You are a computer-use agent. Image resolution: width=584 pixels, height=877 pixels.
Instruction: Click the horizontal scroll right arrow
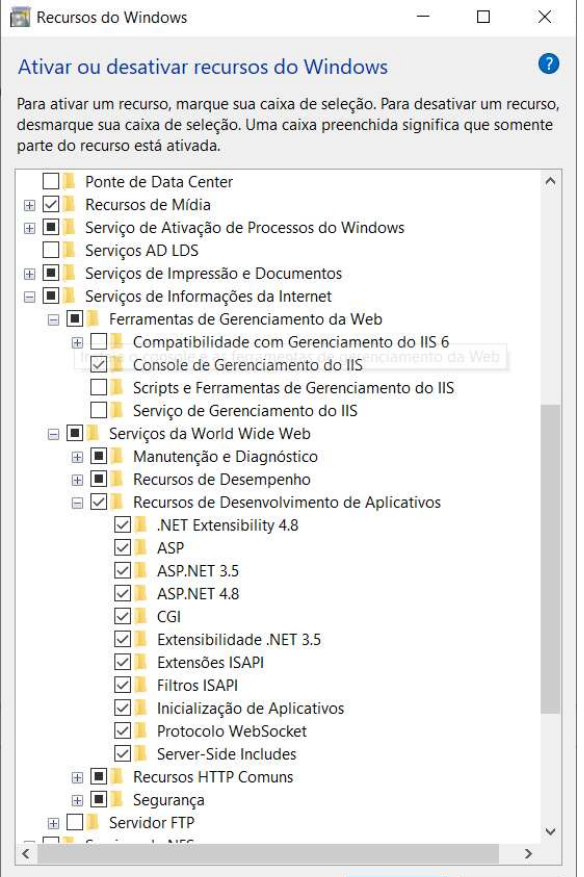[529, 854]
